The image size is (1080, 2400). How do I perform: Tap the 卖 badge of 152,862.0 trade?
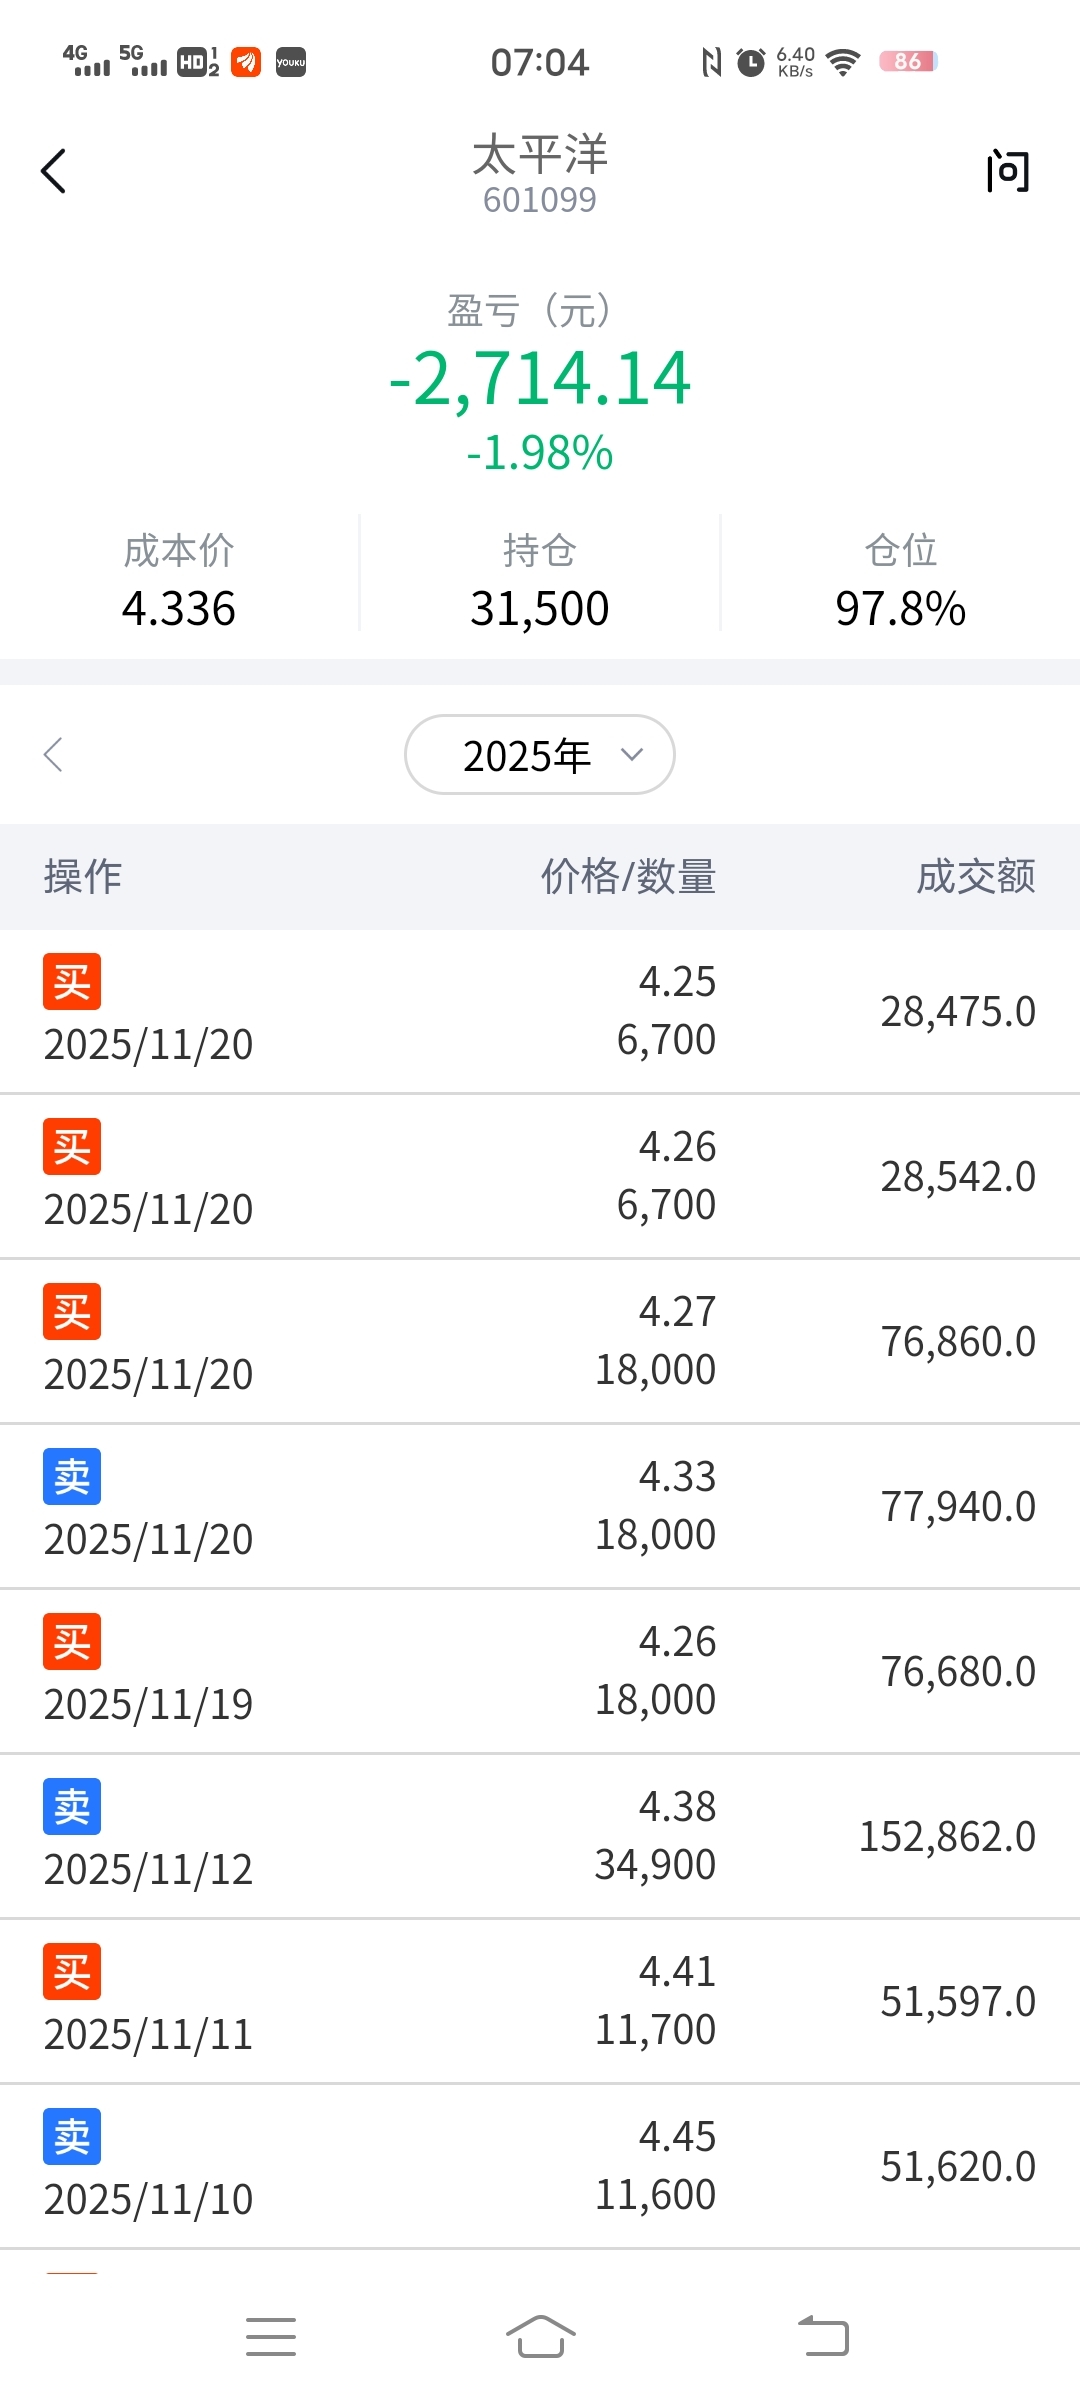pyautogui.click(x=72, y=1807)
